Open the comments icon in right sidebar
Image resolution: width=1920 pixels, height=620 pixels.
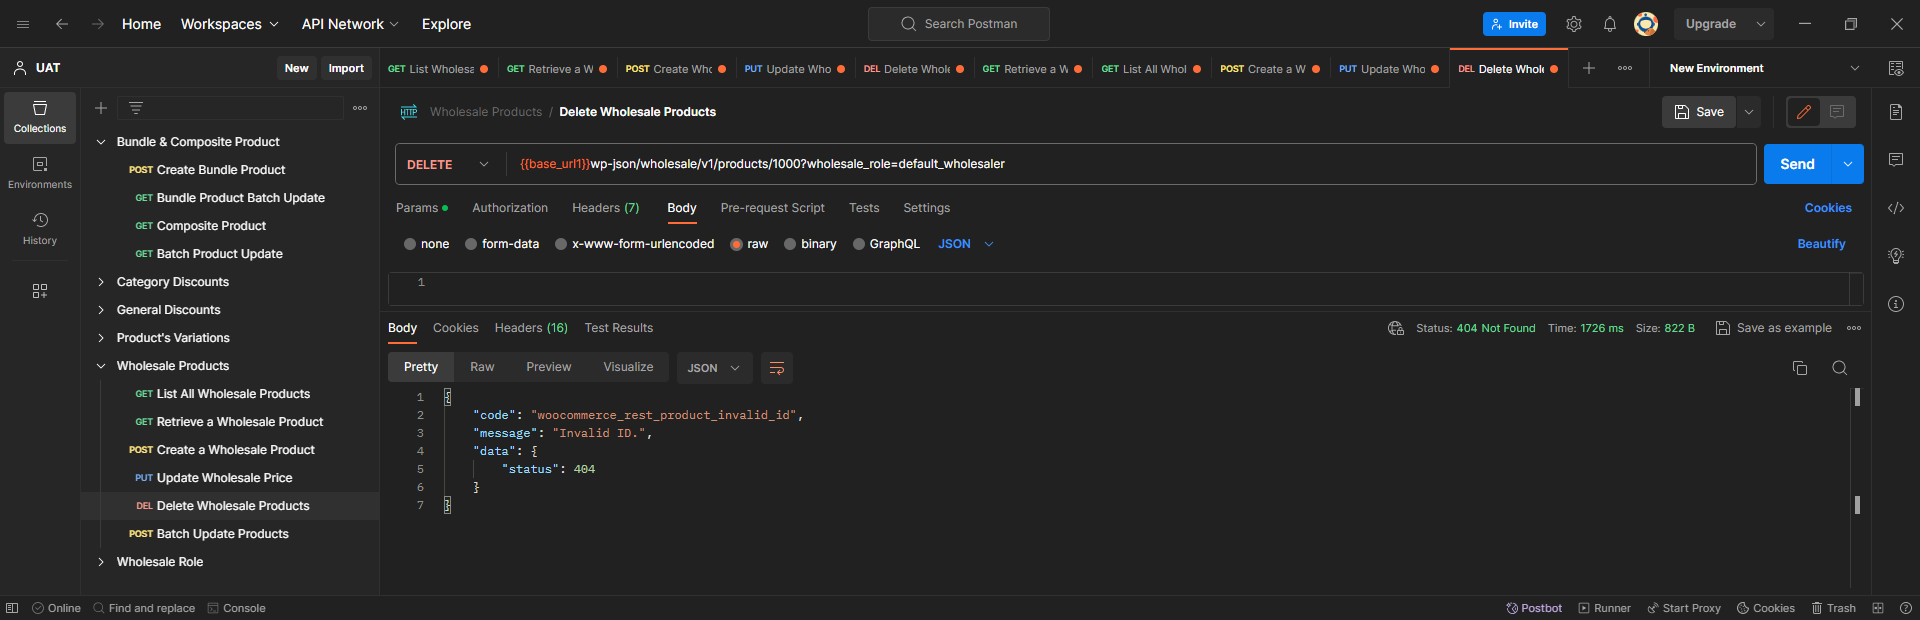click(1896, 160)
